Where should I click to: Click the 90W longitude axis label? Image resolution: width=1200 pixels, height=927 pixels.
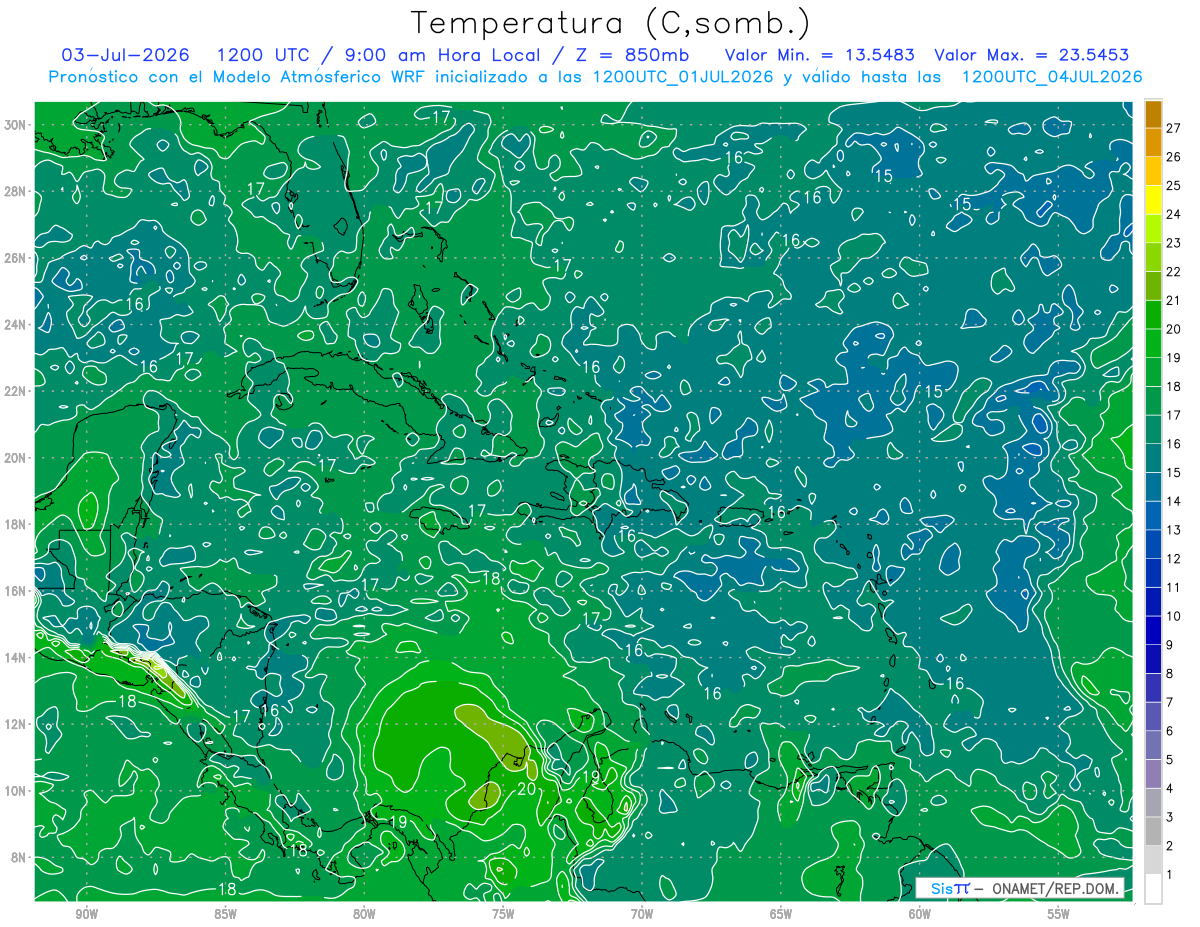coord(86,915)
